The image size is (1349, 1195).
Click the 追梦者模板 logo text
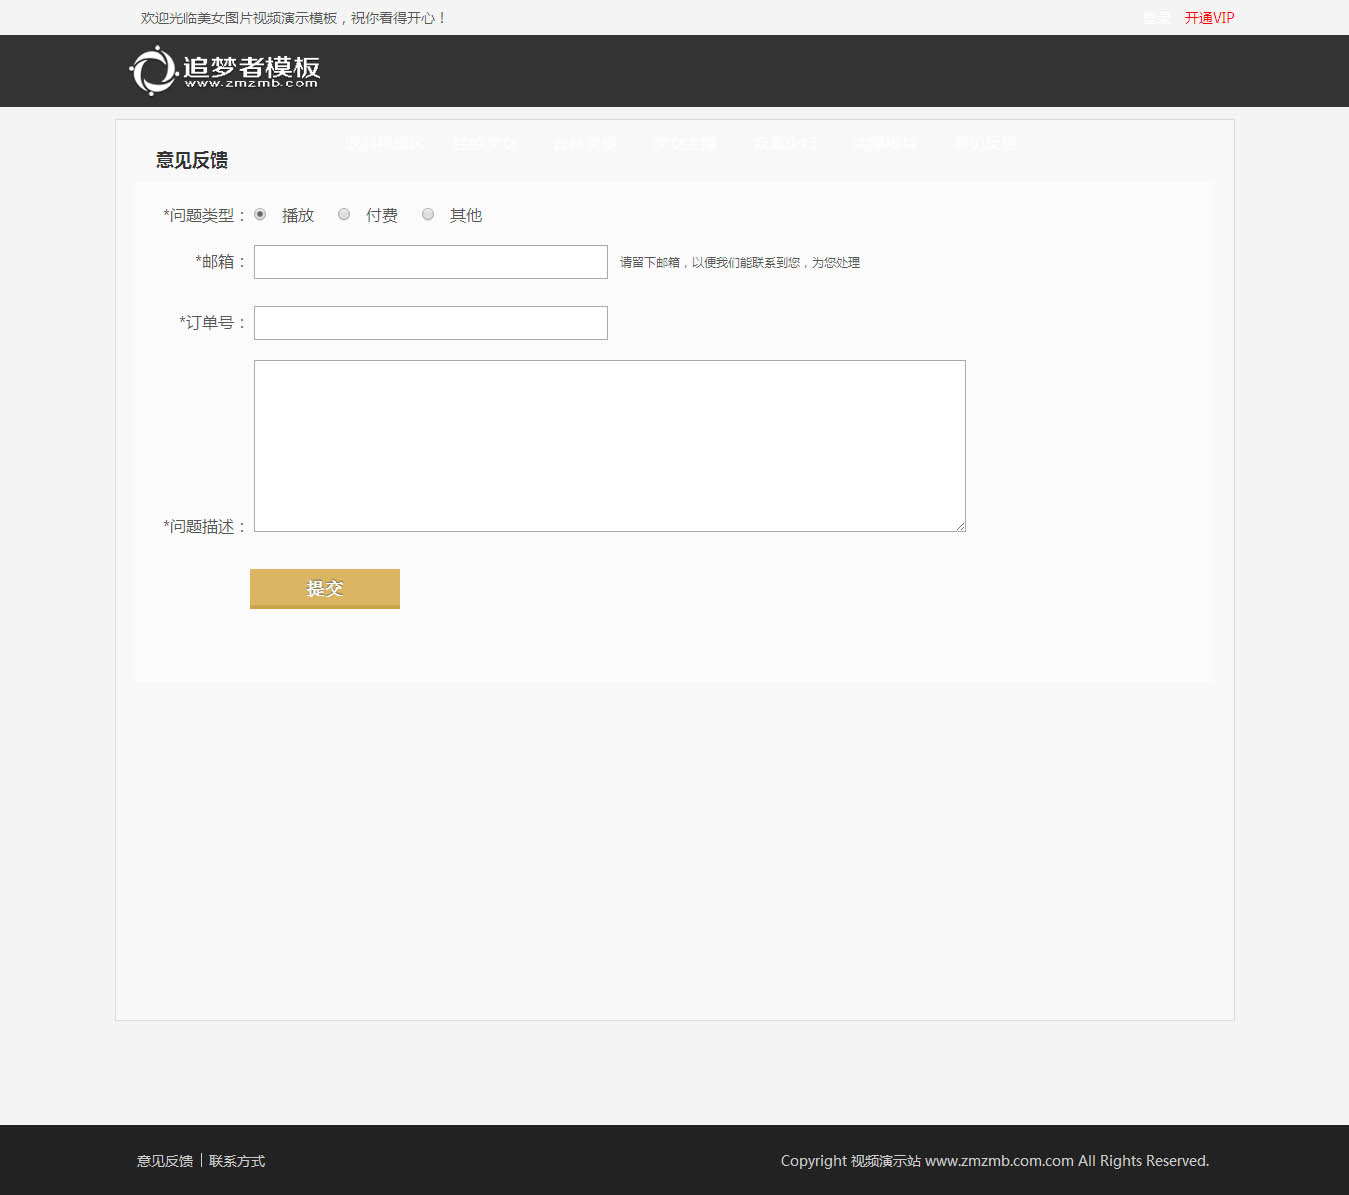(x=251, y=69)
